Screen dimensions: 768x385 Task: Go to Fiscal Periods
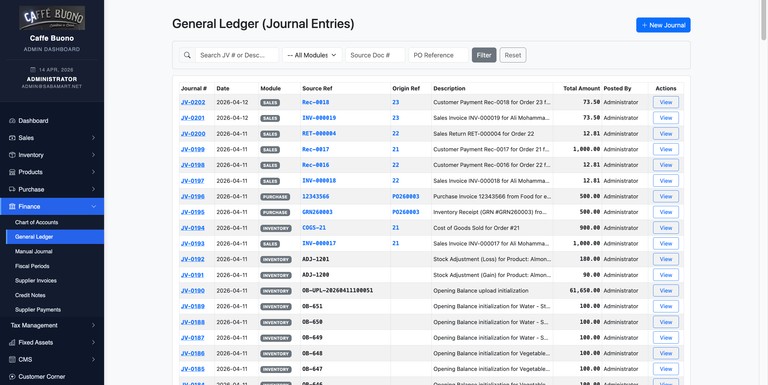(x=32, y=266)
